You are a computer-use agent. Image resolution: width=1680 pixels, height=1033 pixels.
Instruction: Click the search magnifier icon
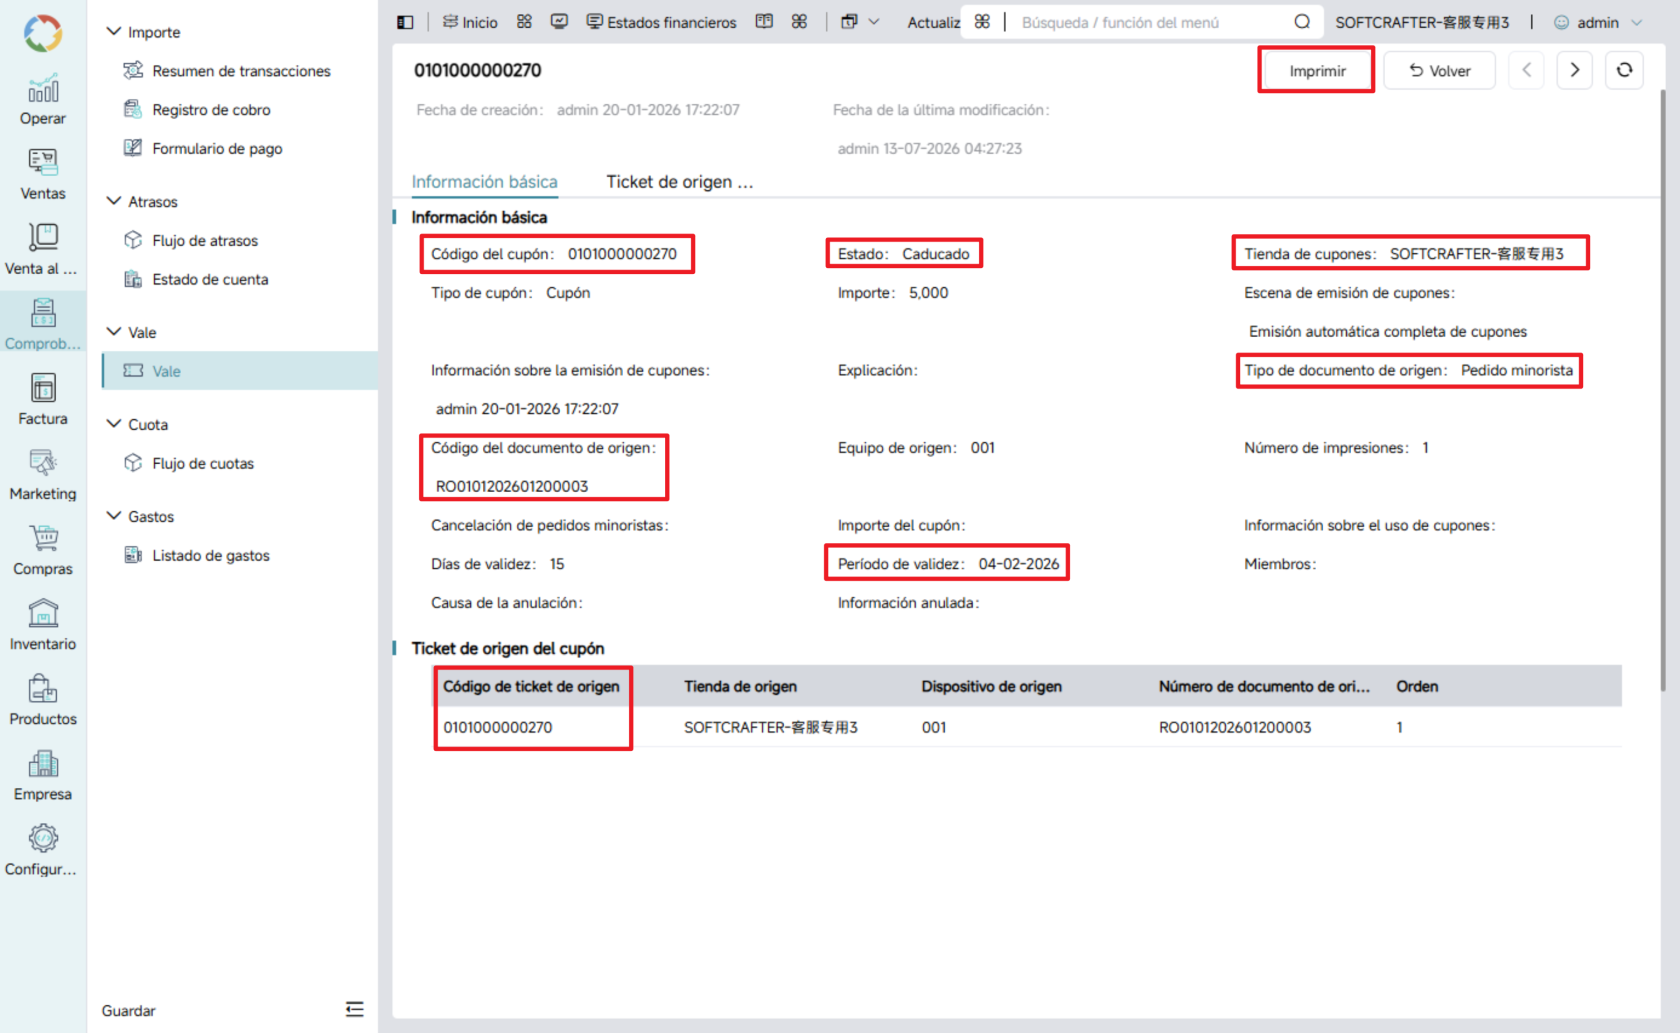point(1302,22)
